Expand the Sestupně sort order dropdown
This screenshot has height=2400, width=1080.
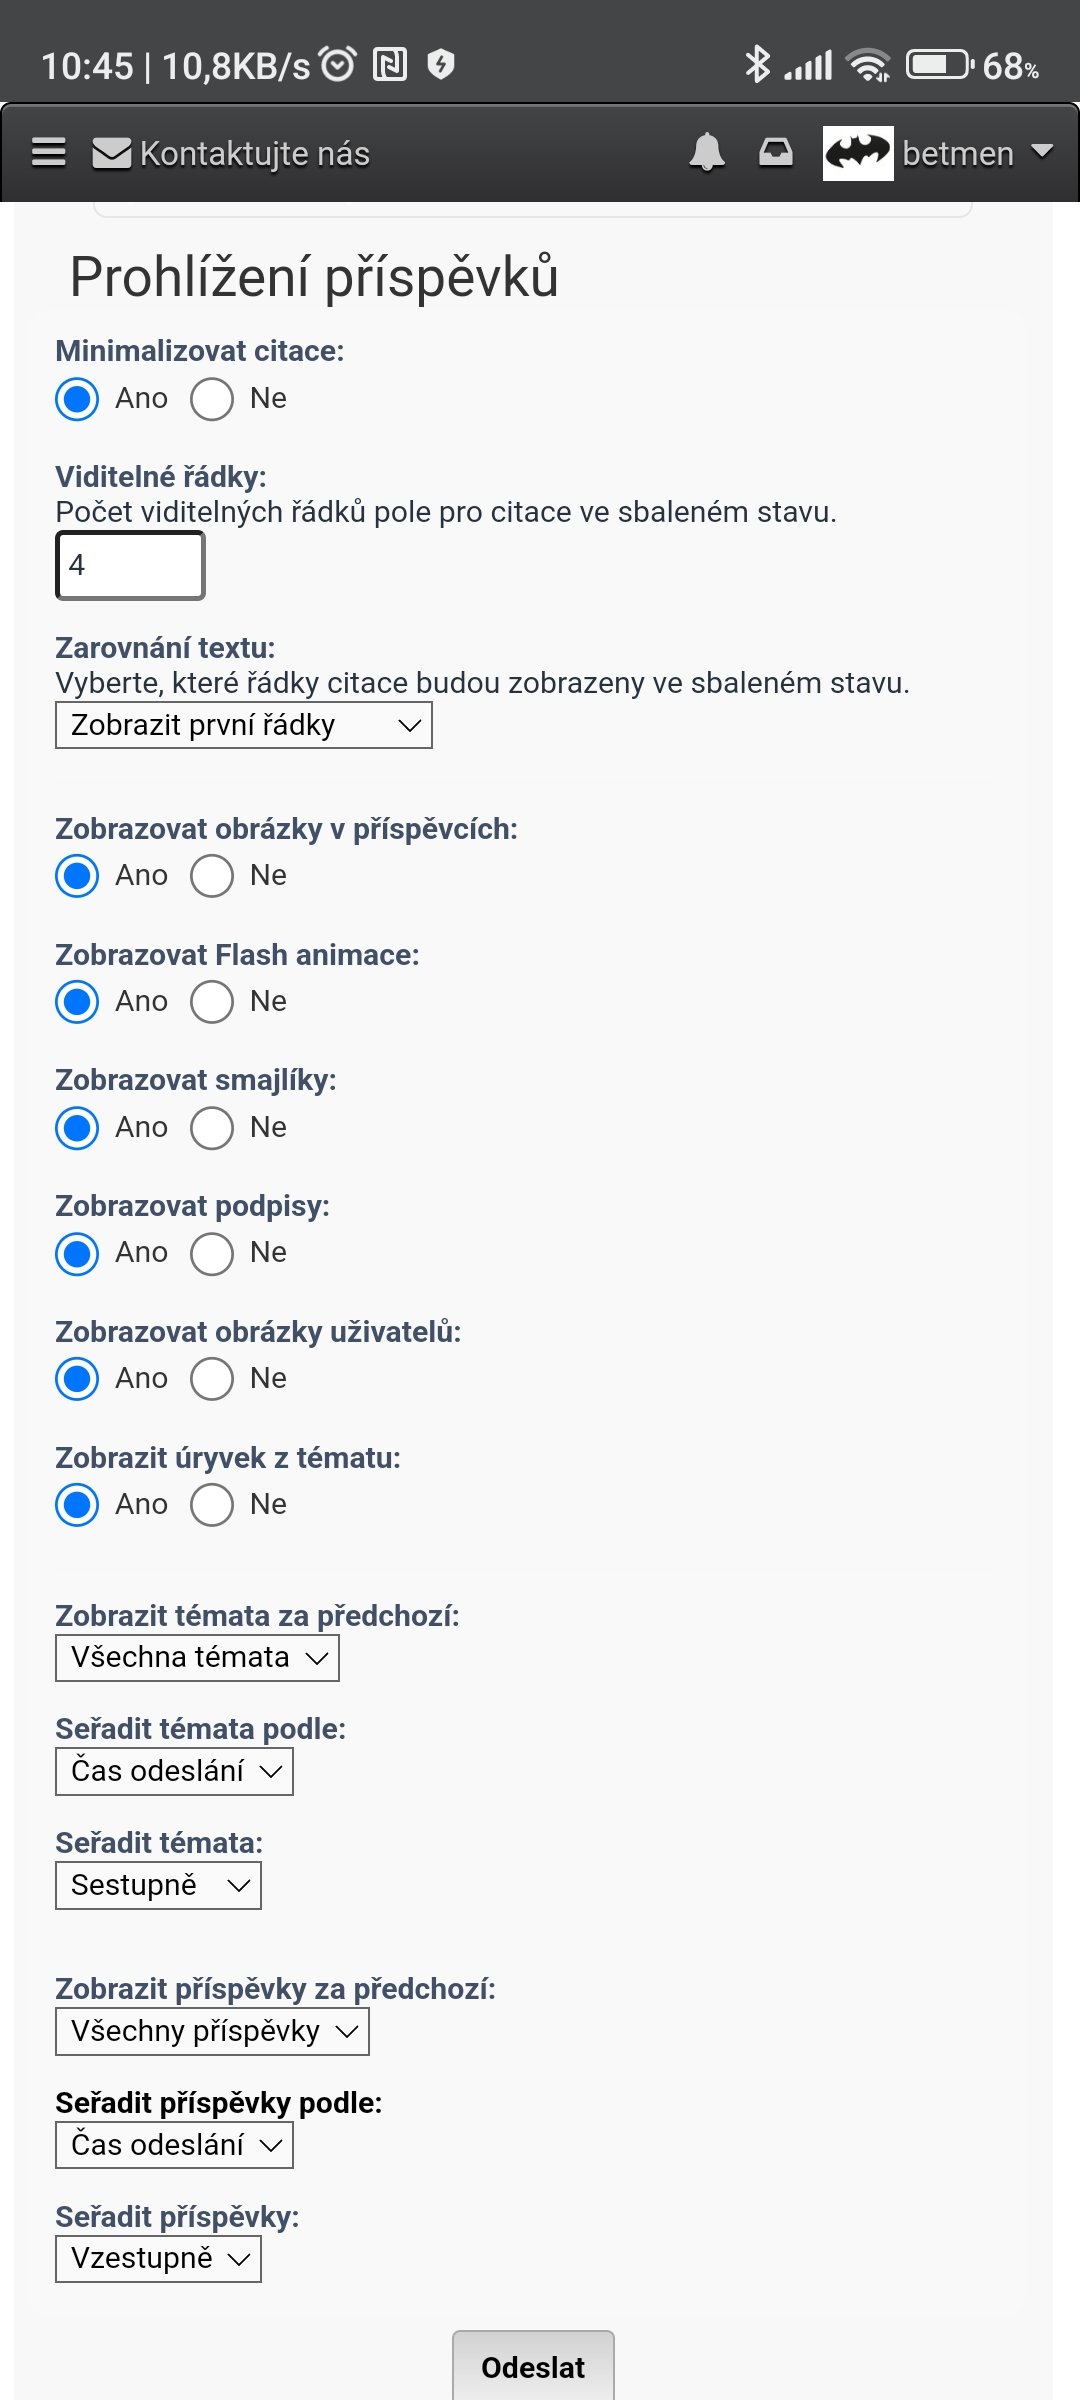(x=158, y=1885)
